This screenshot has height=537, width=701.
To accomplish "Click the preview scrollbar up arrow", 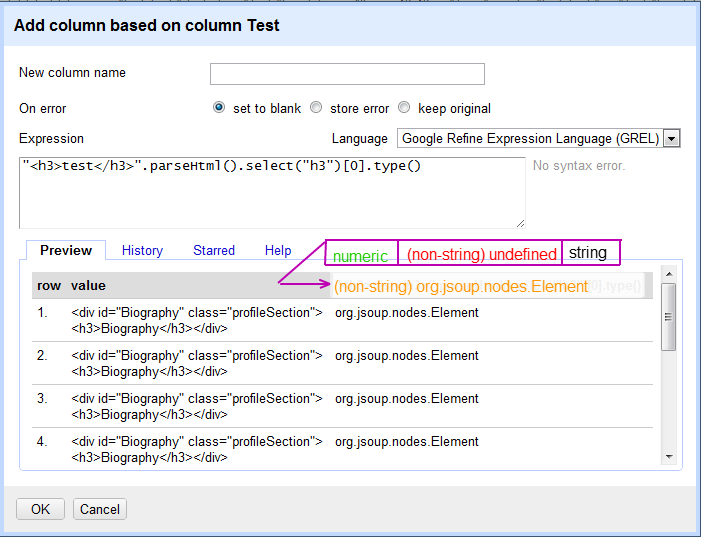I will [x=669, y=274].
